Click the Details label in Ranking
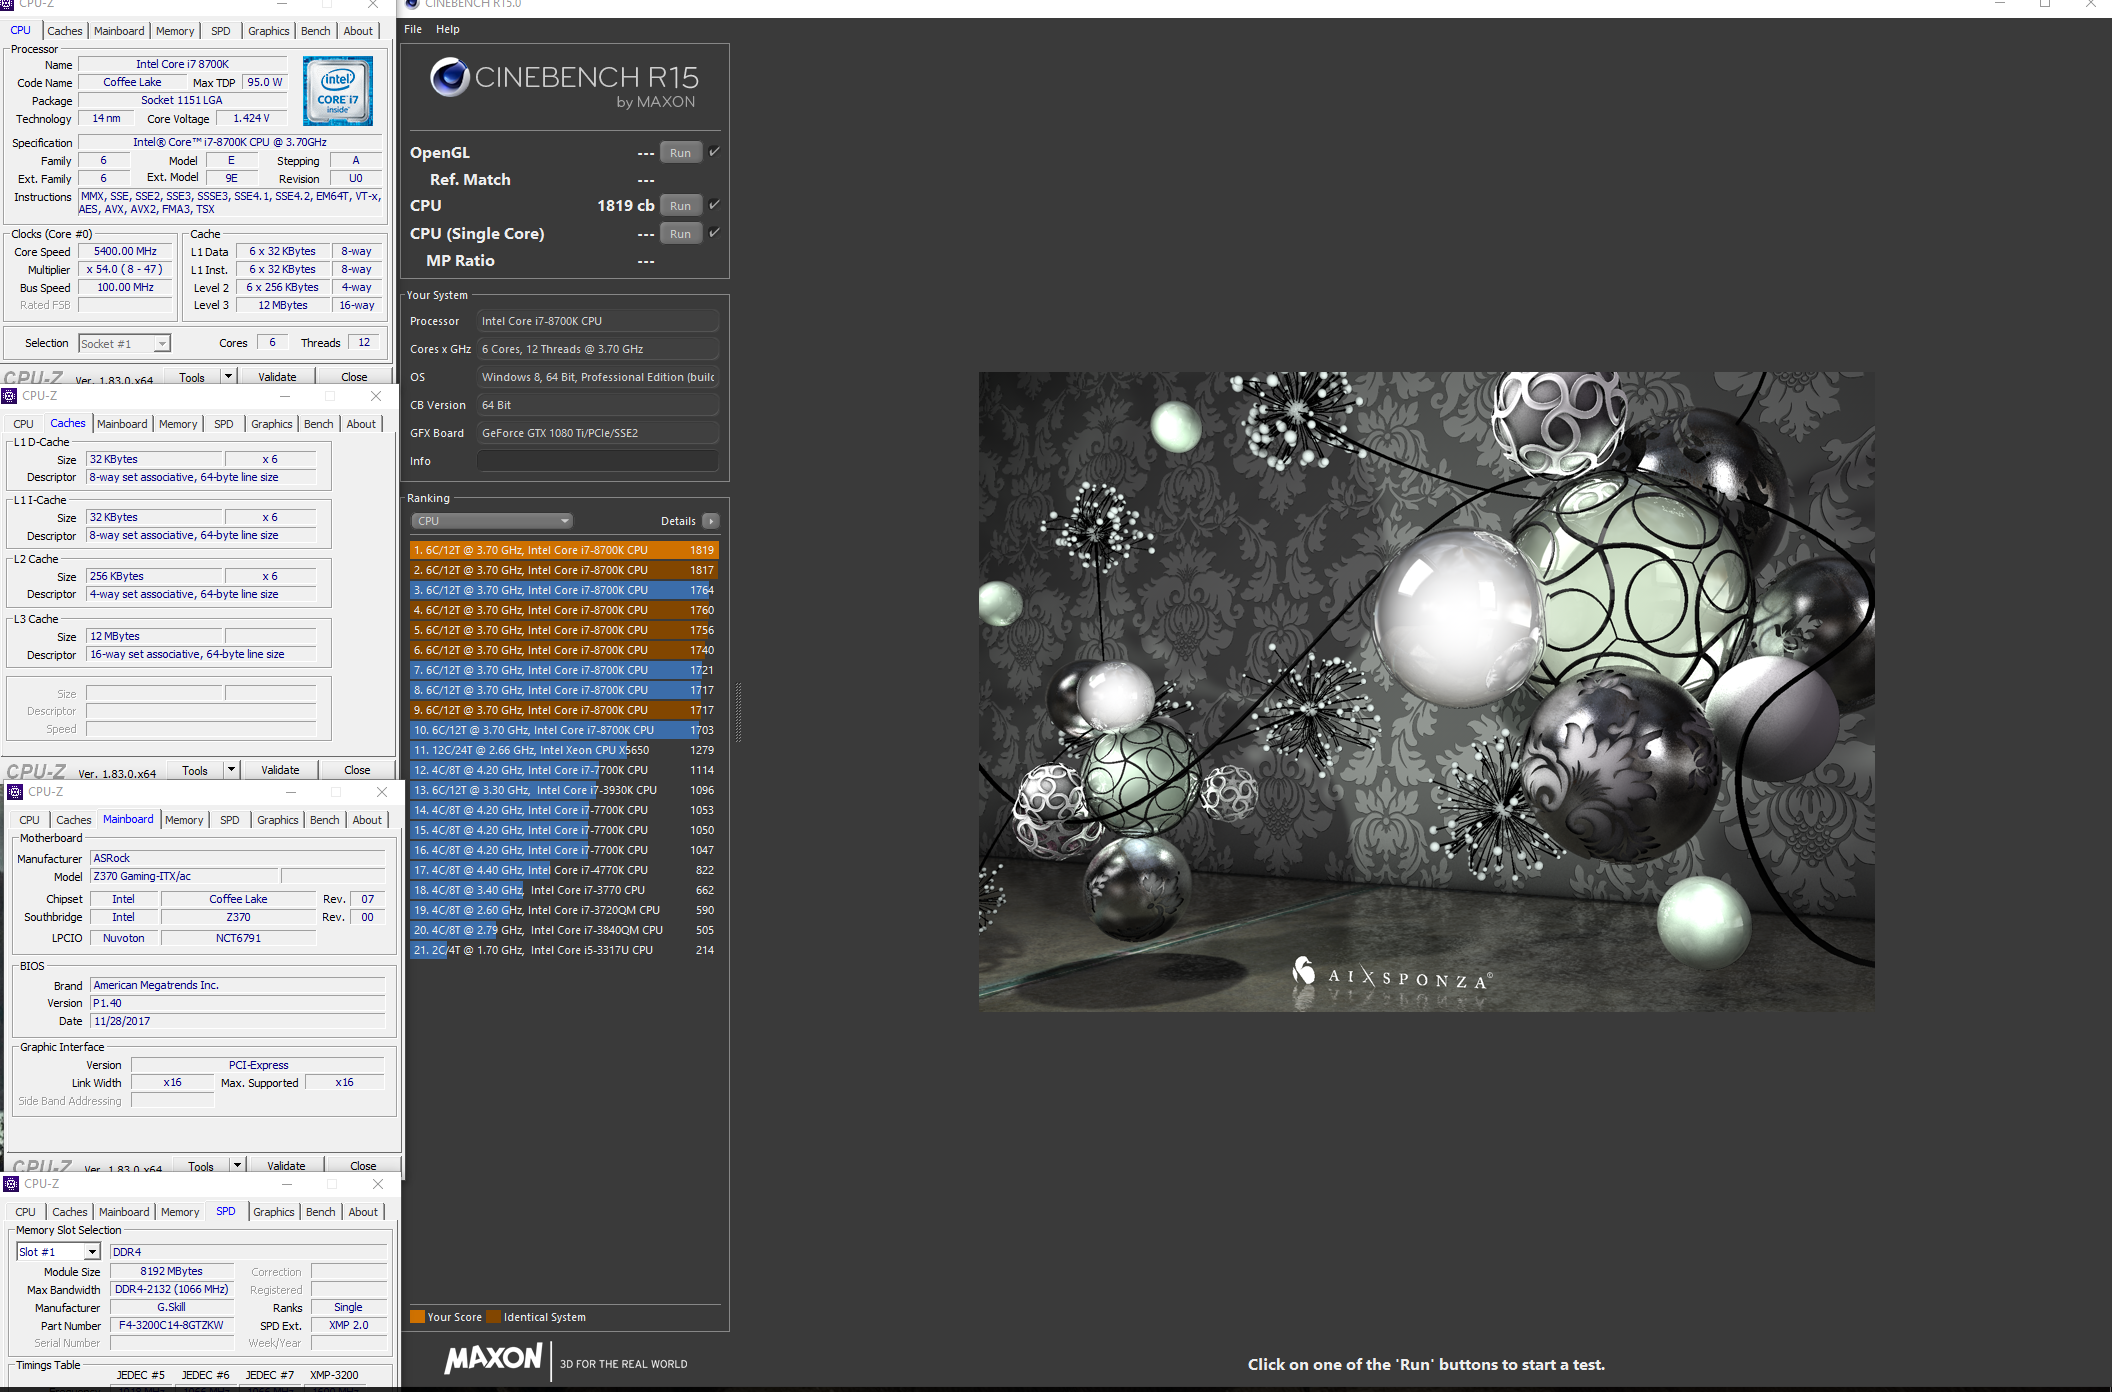Screen dimensions: 2112x1392 coord(678,521)
